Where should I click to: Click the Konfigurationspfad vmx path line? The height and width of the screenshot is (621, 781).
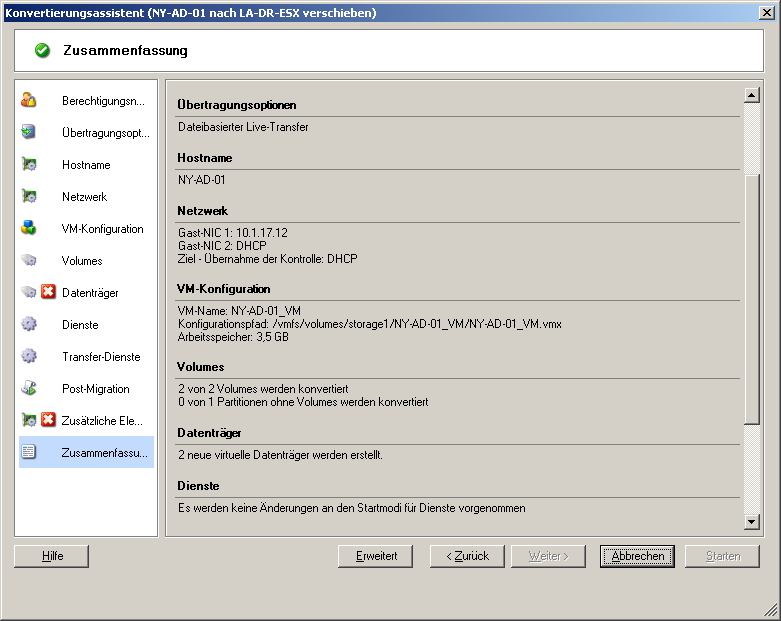(x=370, y=324)
